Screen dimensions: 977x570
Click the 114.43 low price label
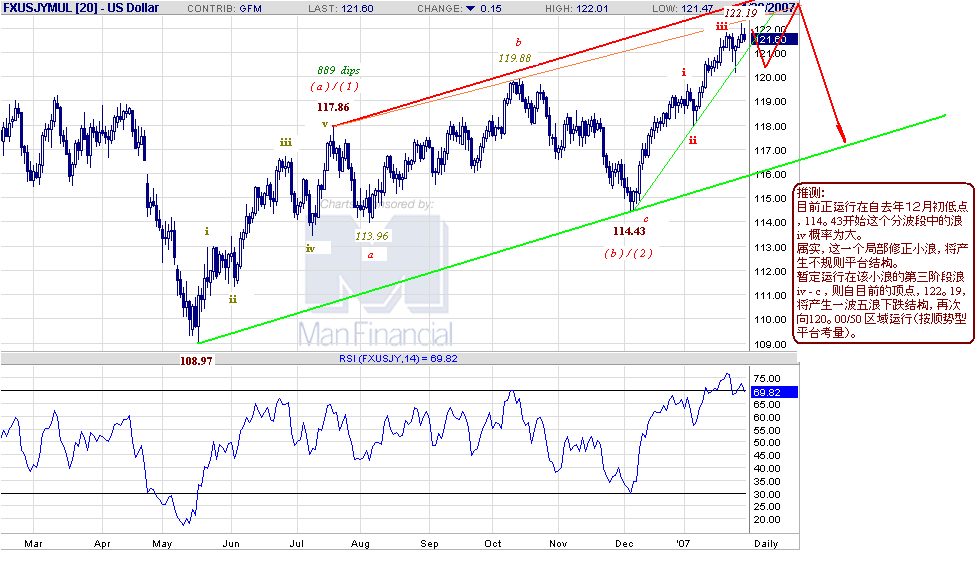coord(629,231)
